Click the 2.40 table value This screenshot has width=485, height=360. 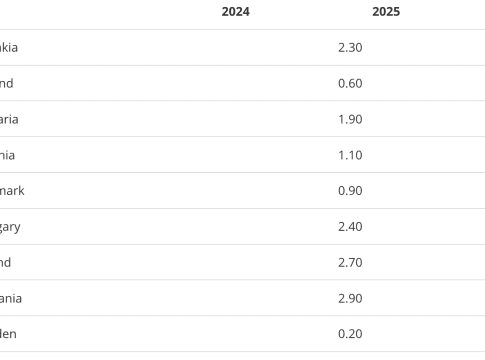point(350,227)
